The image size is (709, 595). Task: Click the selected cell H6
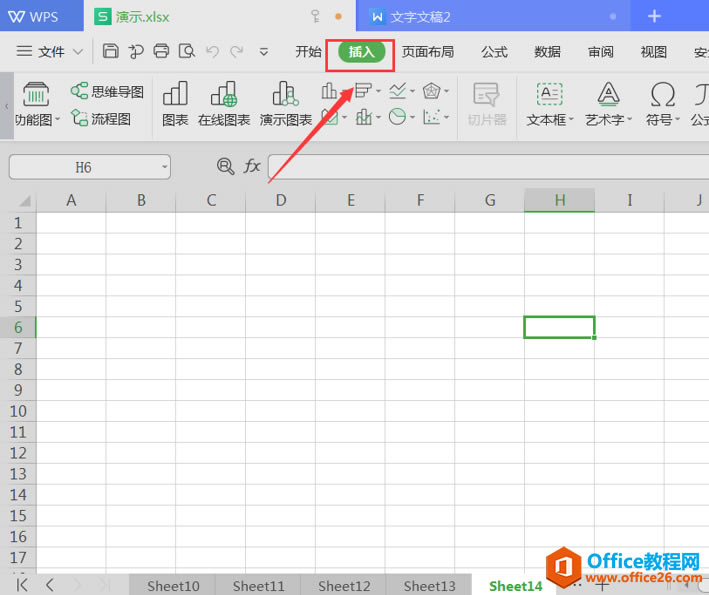click(559, 327)
